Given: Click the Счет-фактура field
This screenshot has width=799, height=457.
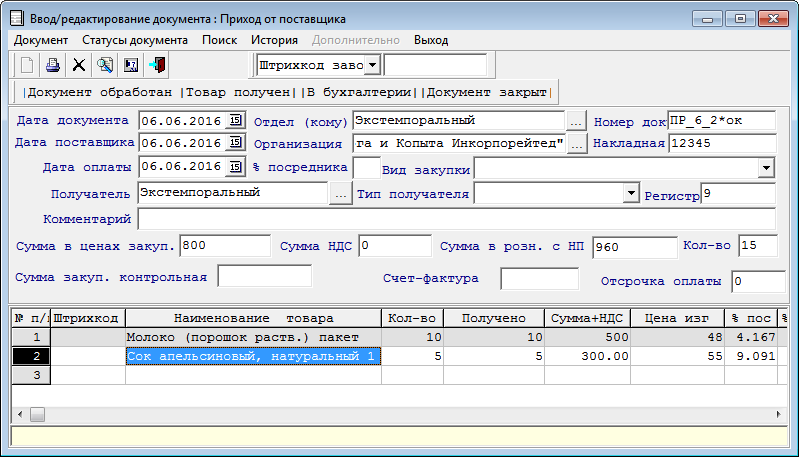Looking at the screenshot, I should (x=540, y=279).
